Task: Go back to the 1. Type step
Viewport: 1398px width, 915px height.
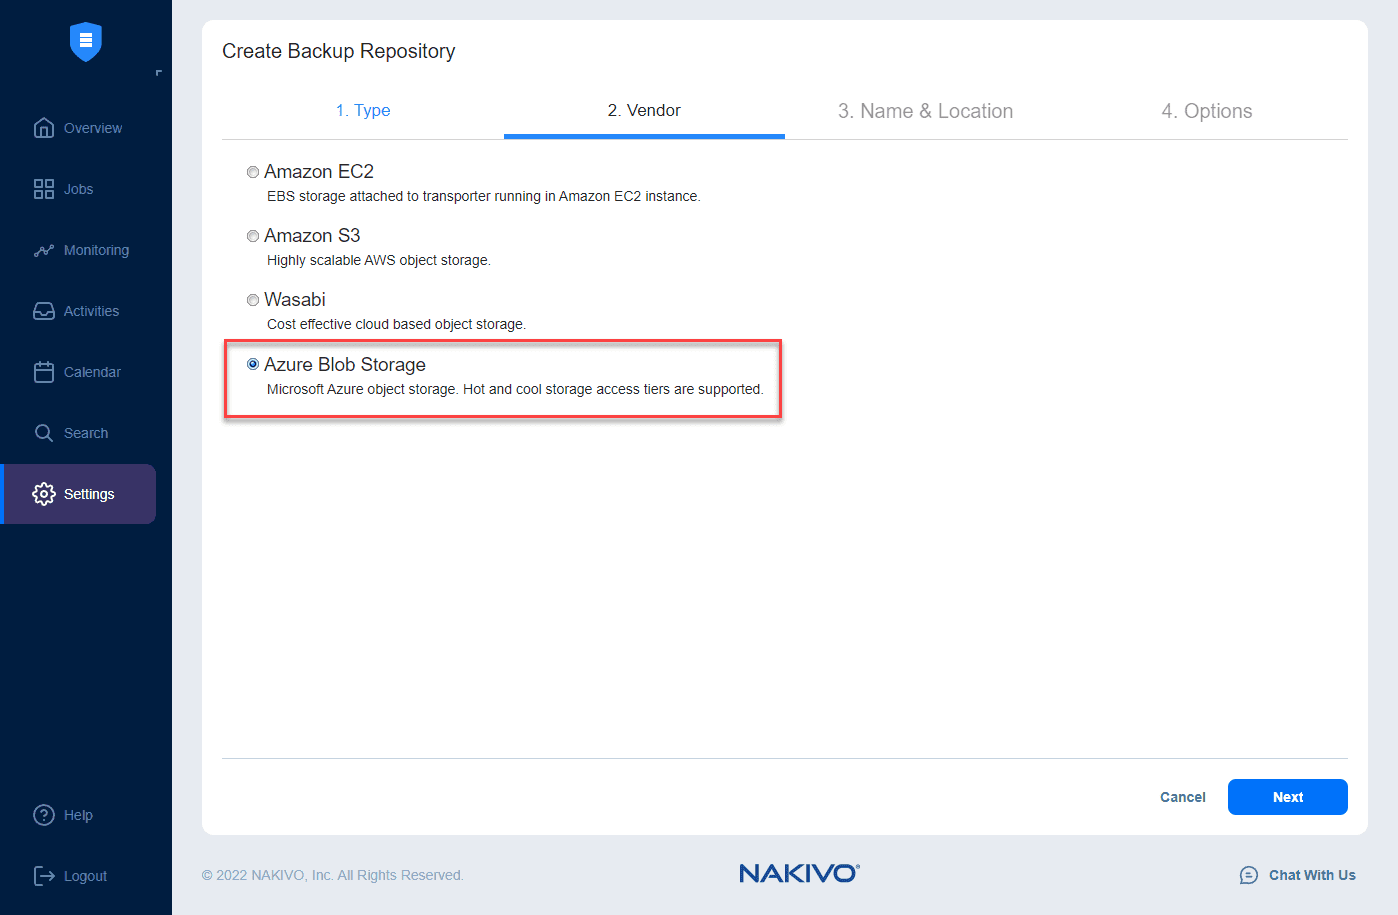Action: (363, 110)
